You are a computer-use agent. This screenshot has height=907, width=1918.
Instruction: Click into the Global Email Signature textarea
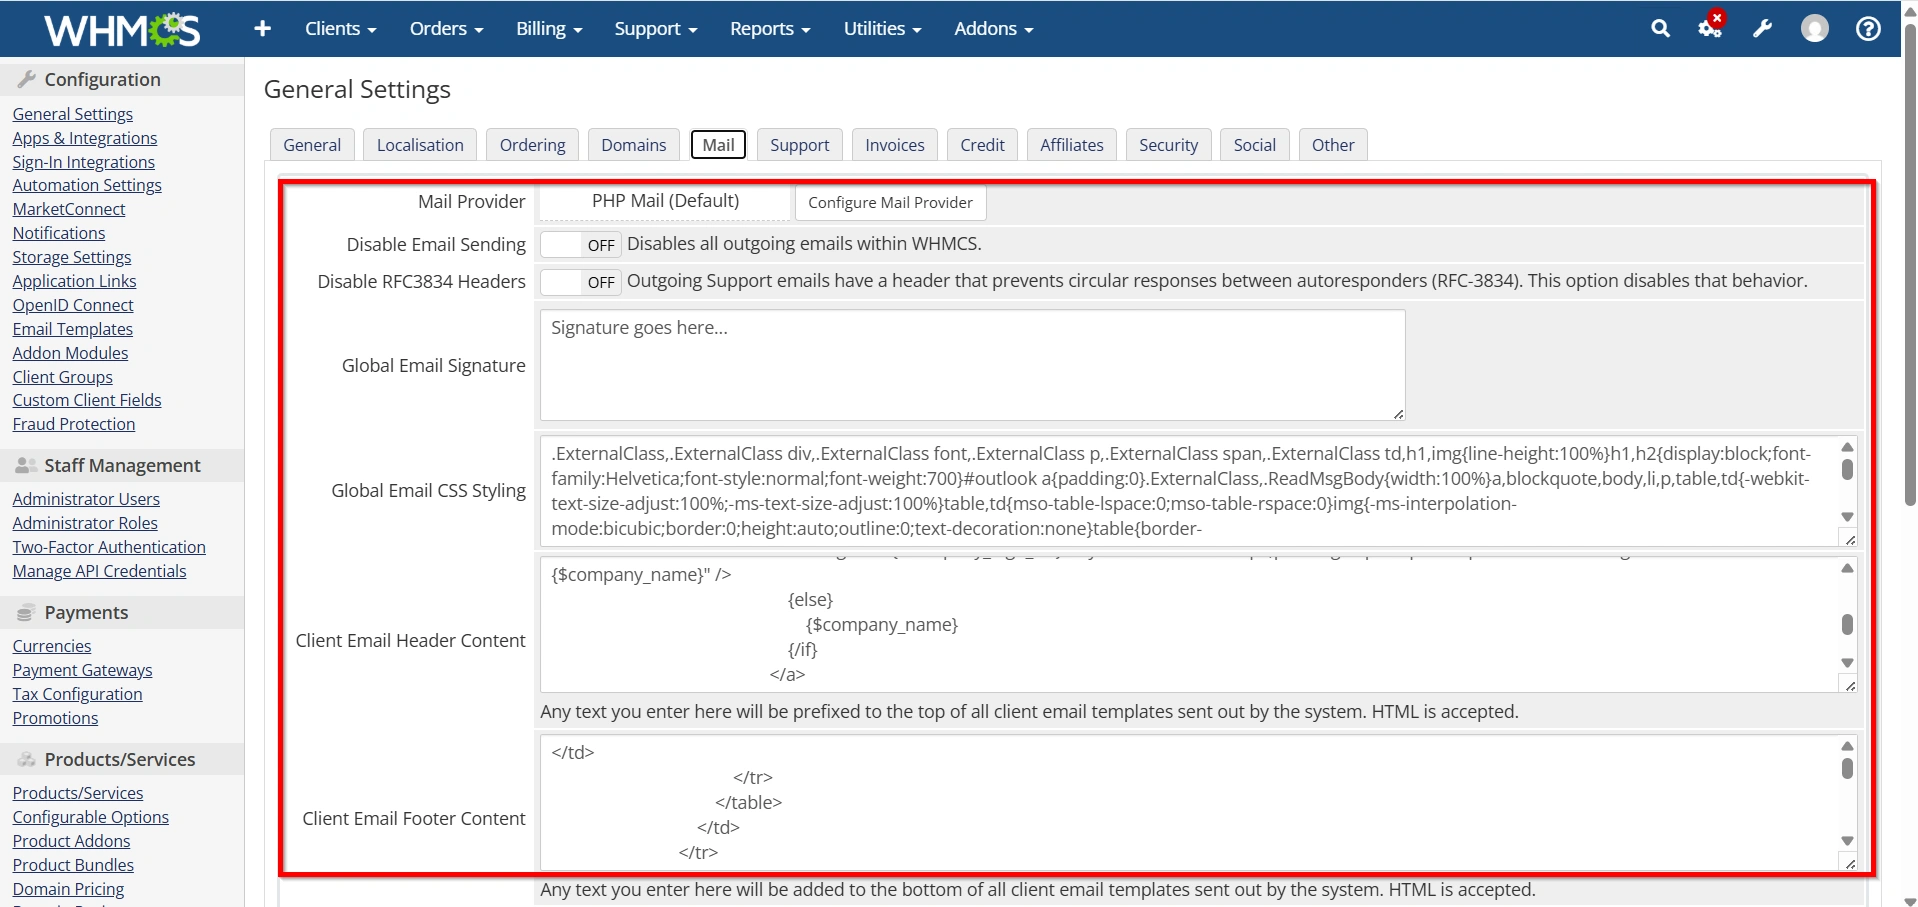tap(972, 365)
